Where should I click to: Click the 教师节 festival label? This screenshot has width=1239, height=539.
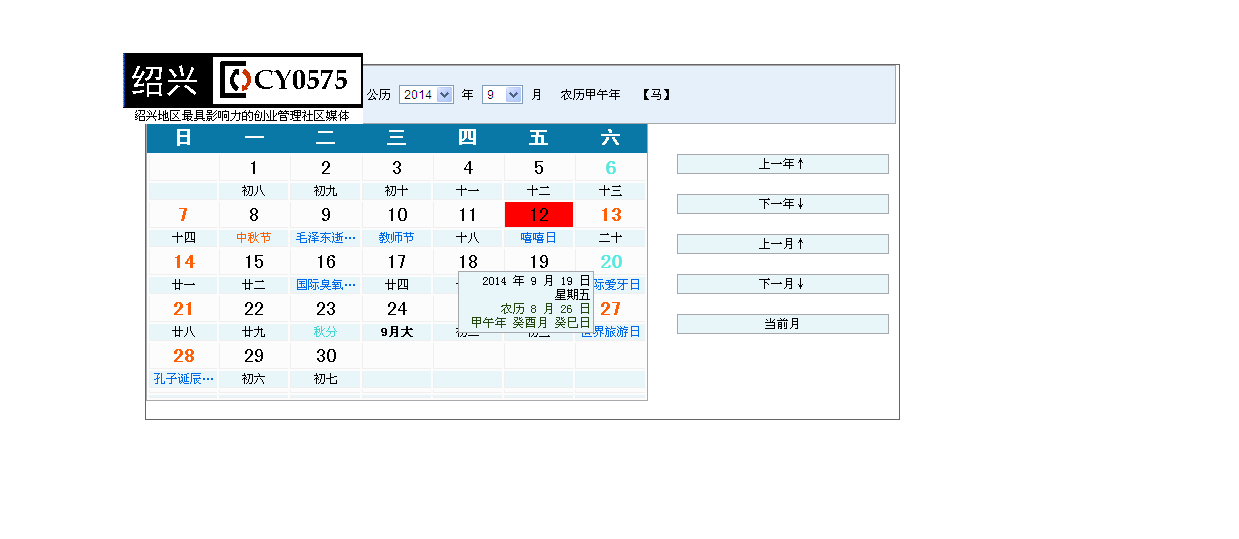tap(397, 238)
